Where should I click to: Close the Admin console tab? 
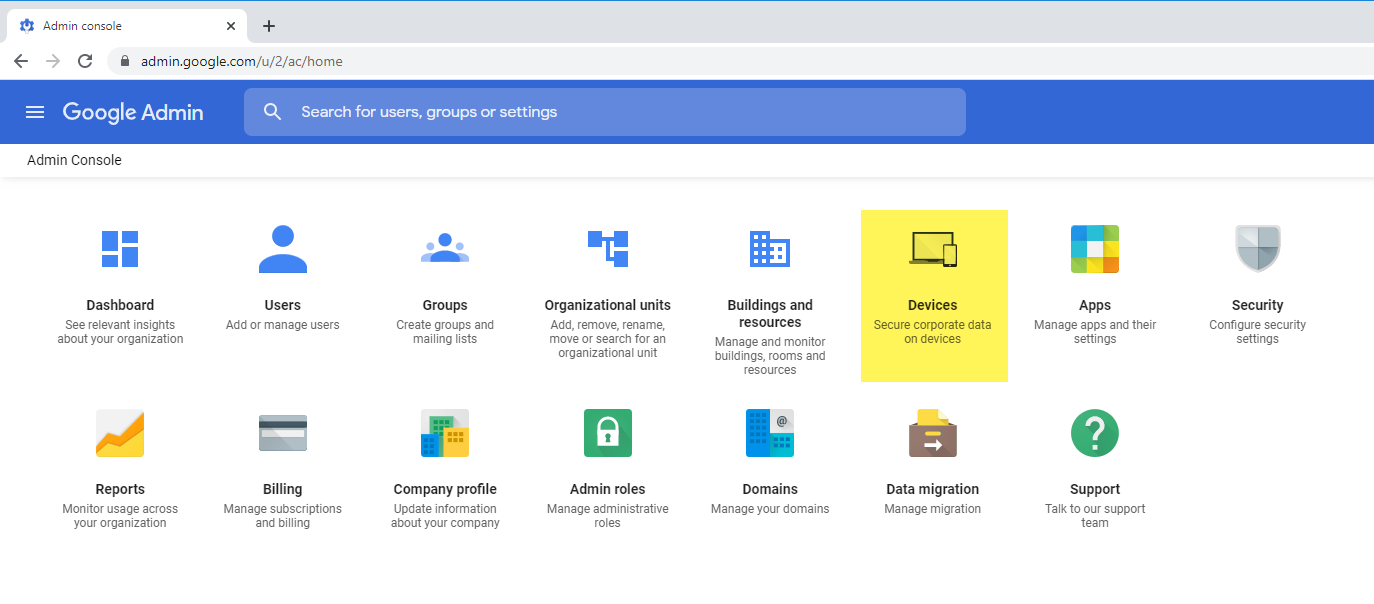232,26
